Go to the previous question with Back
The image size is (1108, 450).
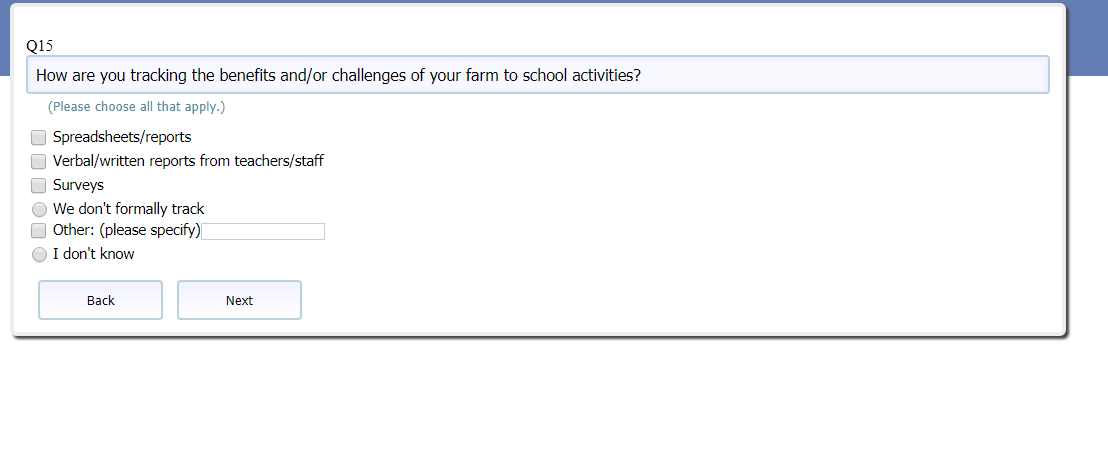click(100, 300)
